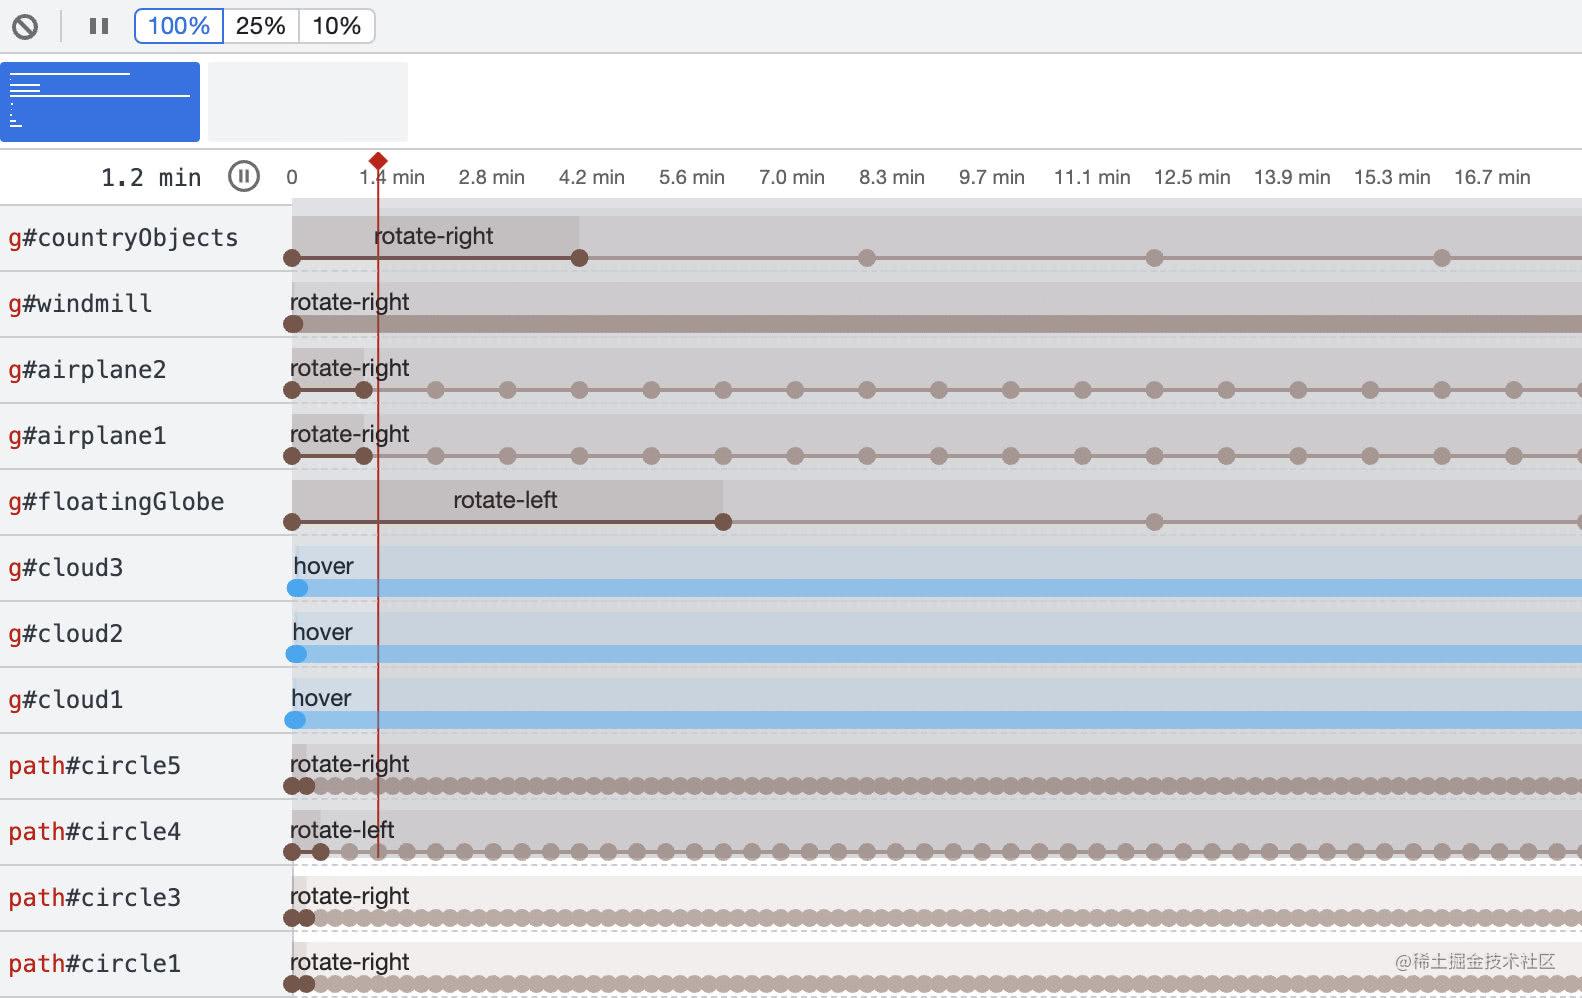Click the 0 mark on timeline ruler
The width and height of the screenshot is (1582, 998).
pyautogui.click(x=292, y=177)
